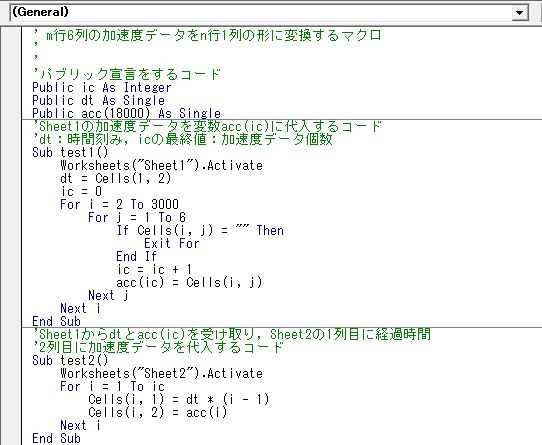542x445 pixels.
Task: Place cursor on 'Public ic As Integer' line
Action: (102, 87)
